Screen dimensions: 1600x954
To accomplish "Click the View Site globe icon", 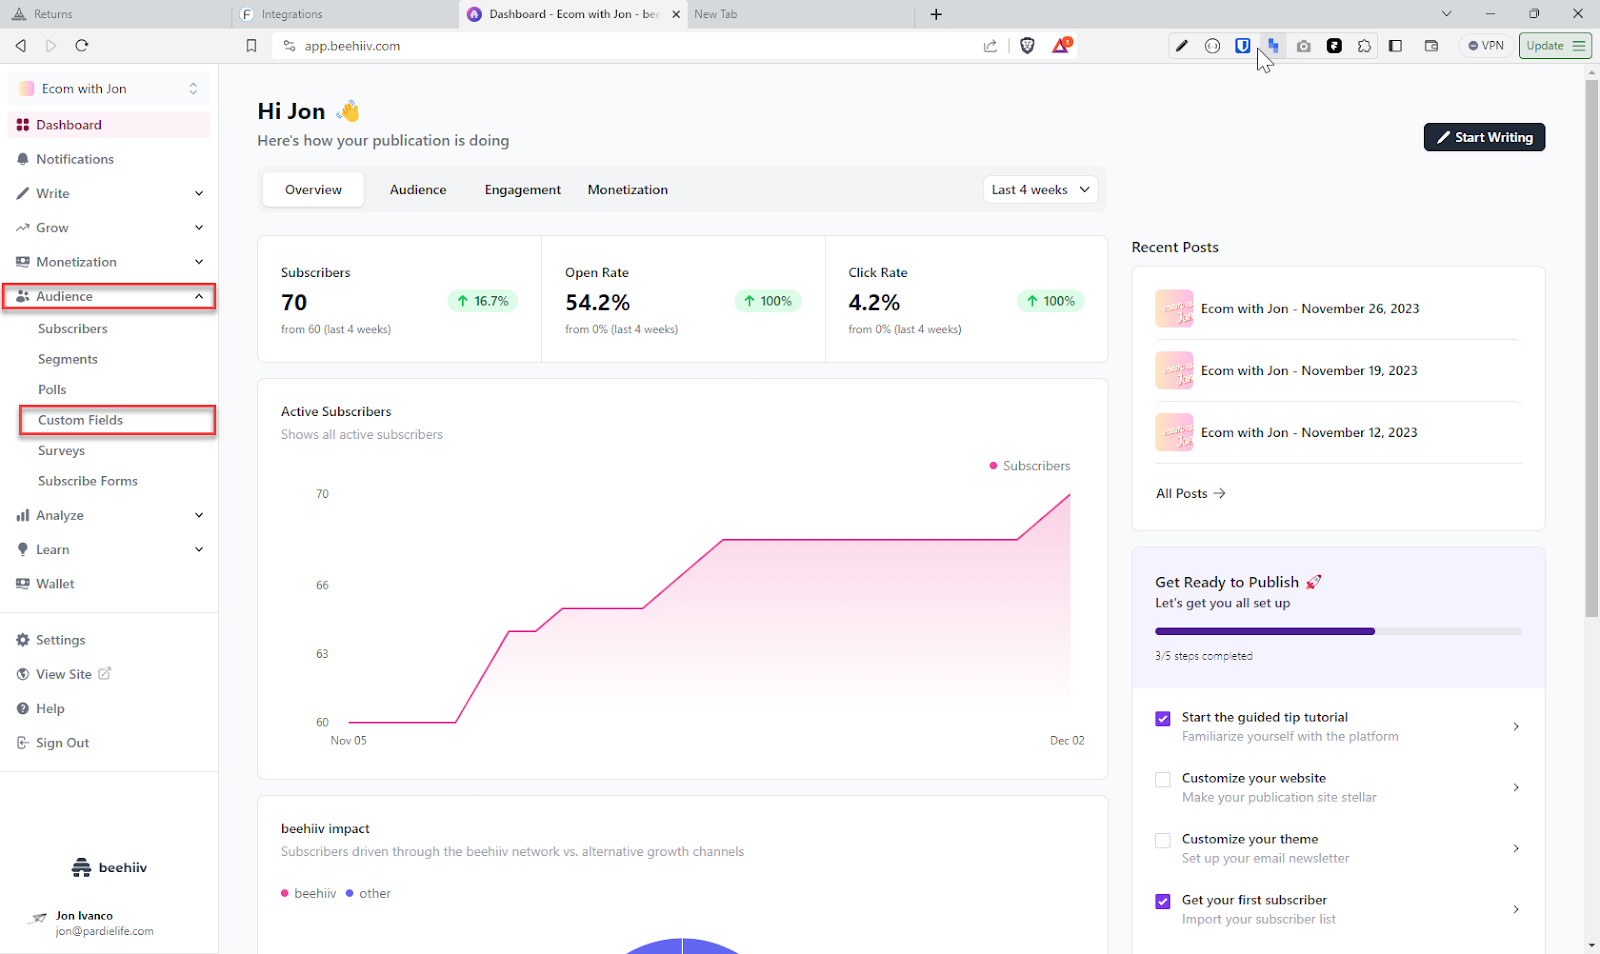I will (22, 674).
